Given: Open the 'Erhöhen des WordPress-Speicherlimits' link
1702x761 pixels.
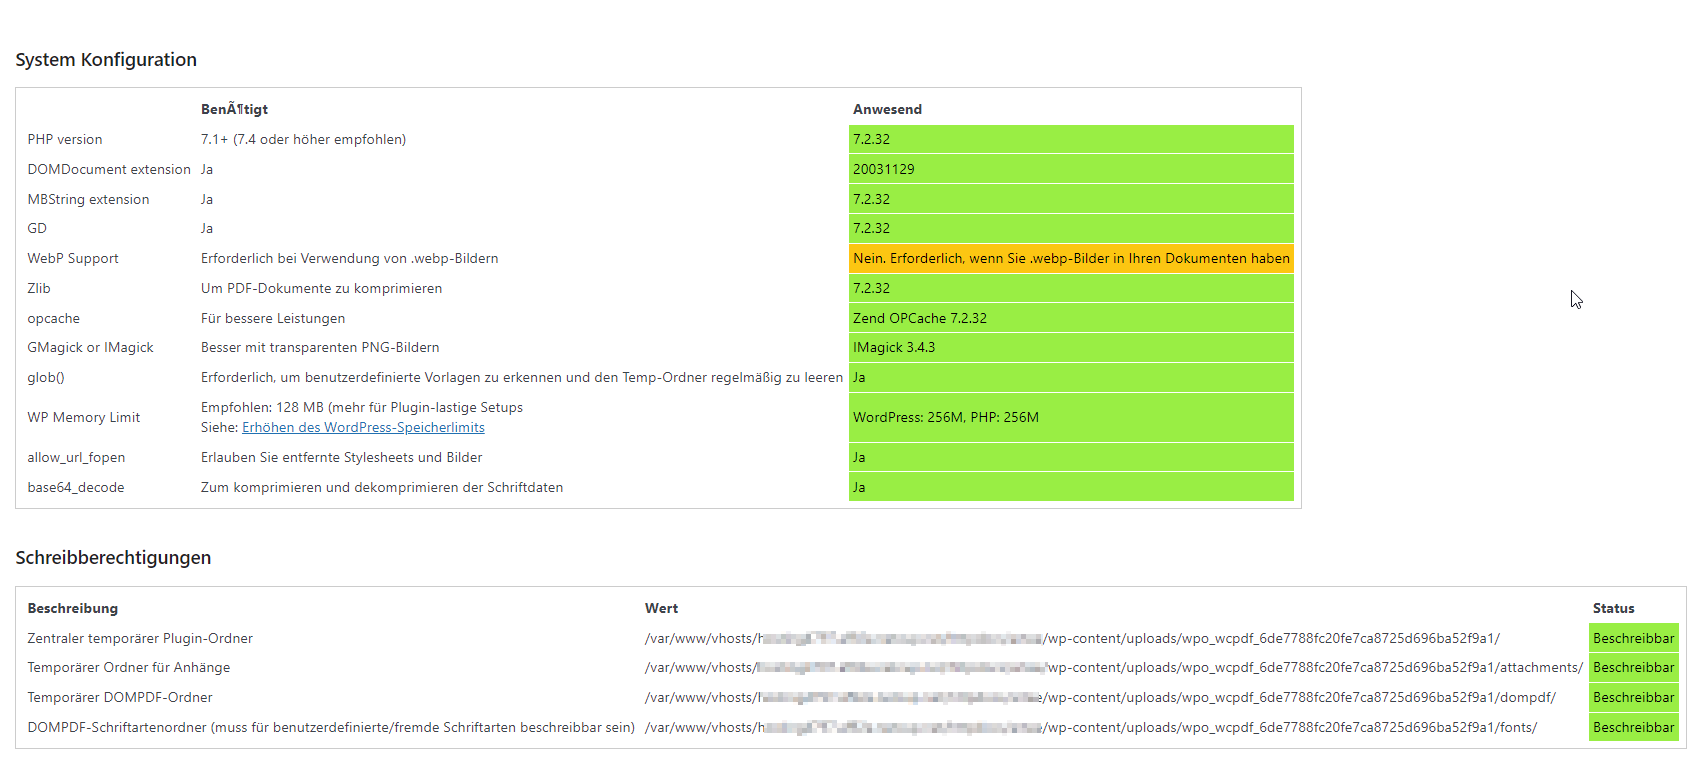Looking at the screenshot, I should click(x=363, y=427).
